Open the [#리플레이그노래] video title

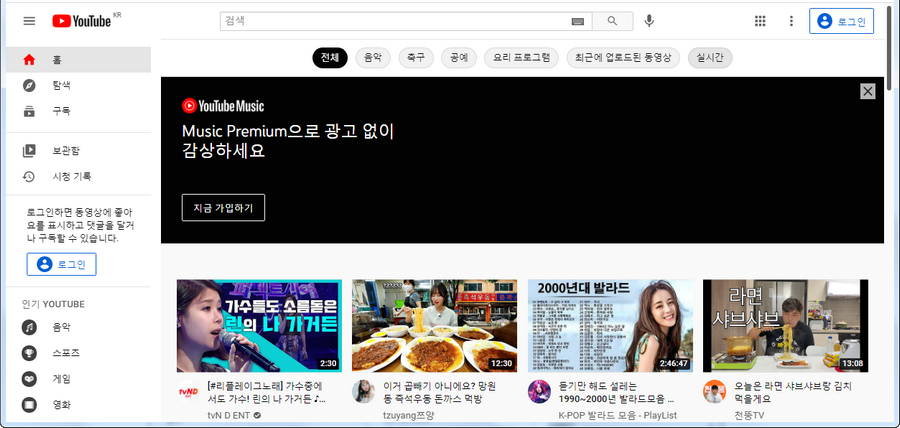click(x=267, y=392)
